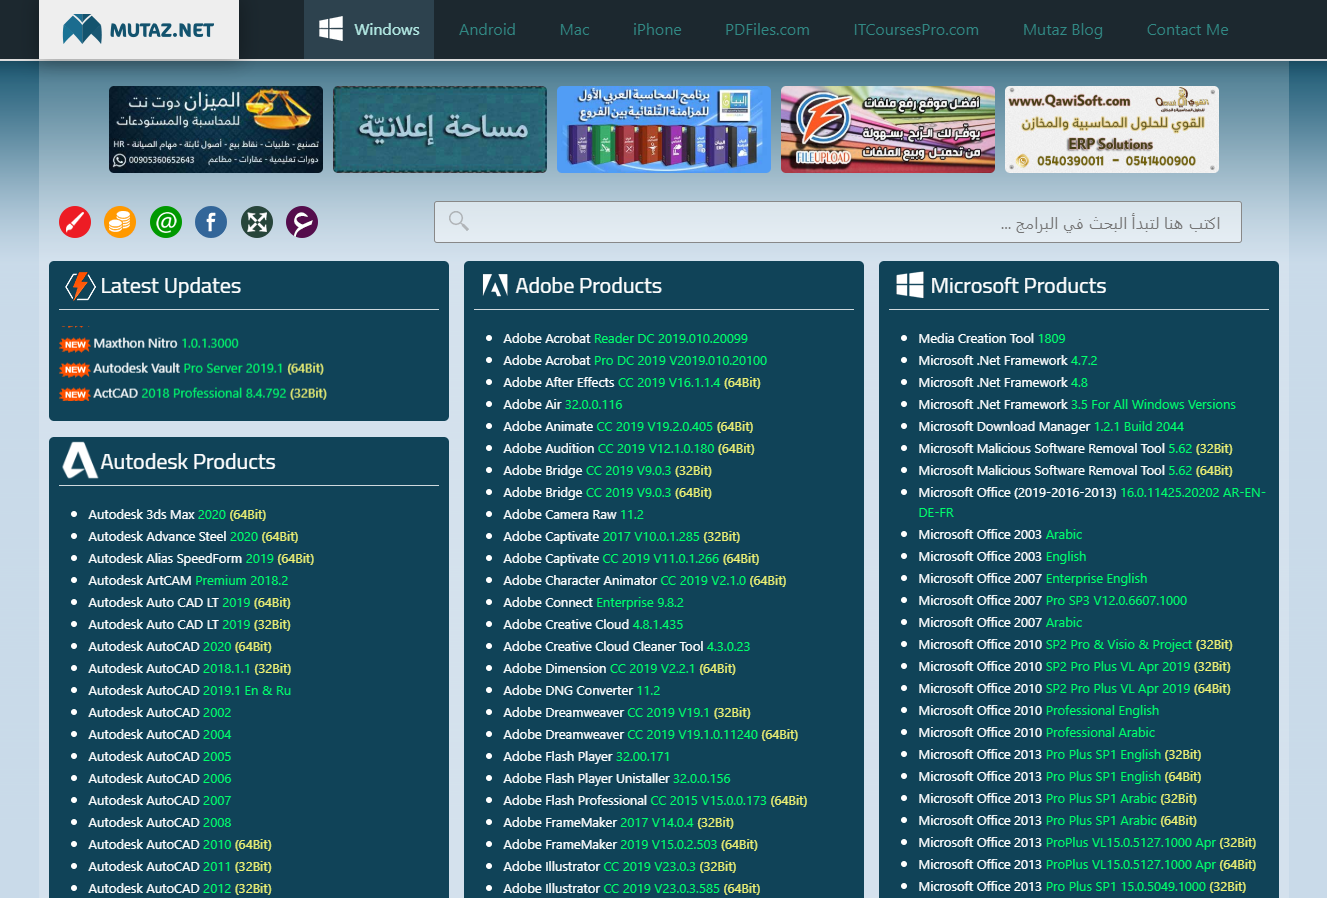Open Microsoft Download Manager 1.2.1 link
The height and width of the screenshot is (898, 1327).
click(x=1051, y=426)
